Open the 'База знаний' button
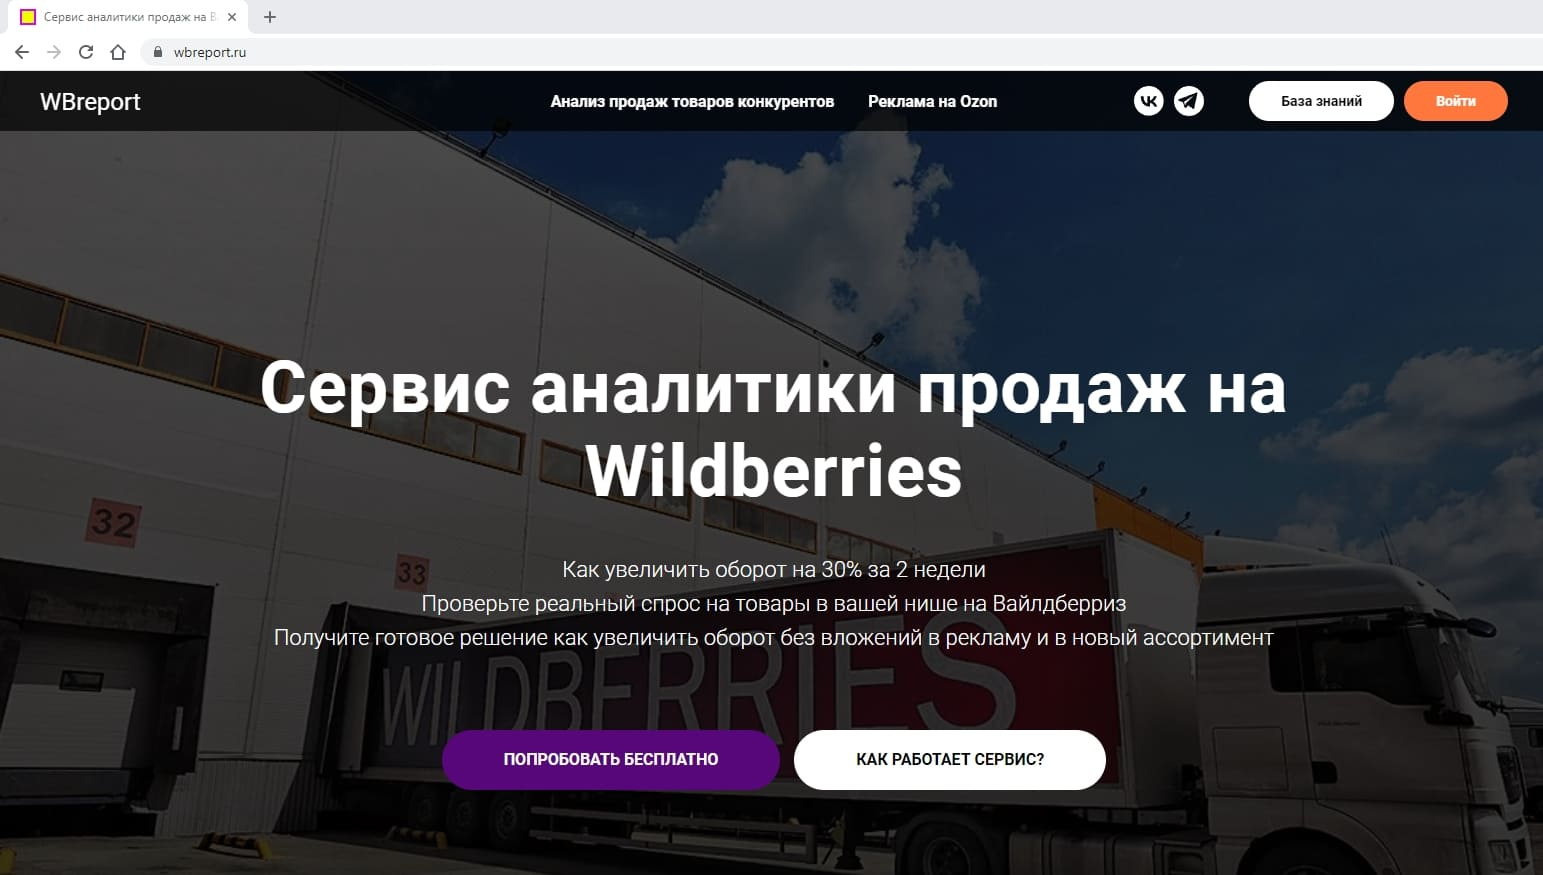 (x=1321, y=101)
